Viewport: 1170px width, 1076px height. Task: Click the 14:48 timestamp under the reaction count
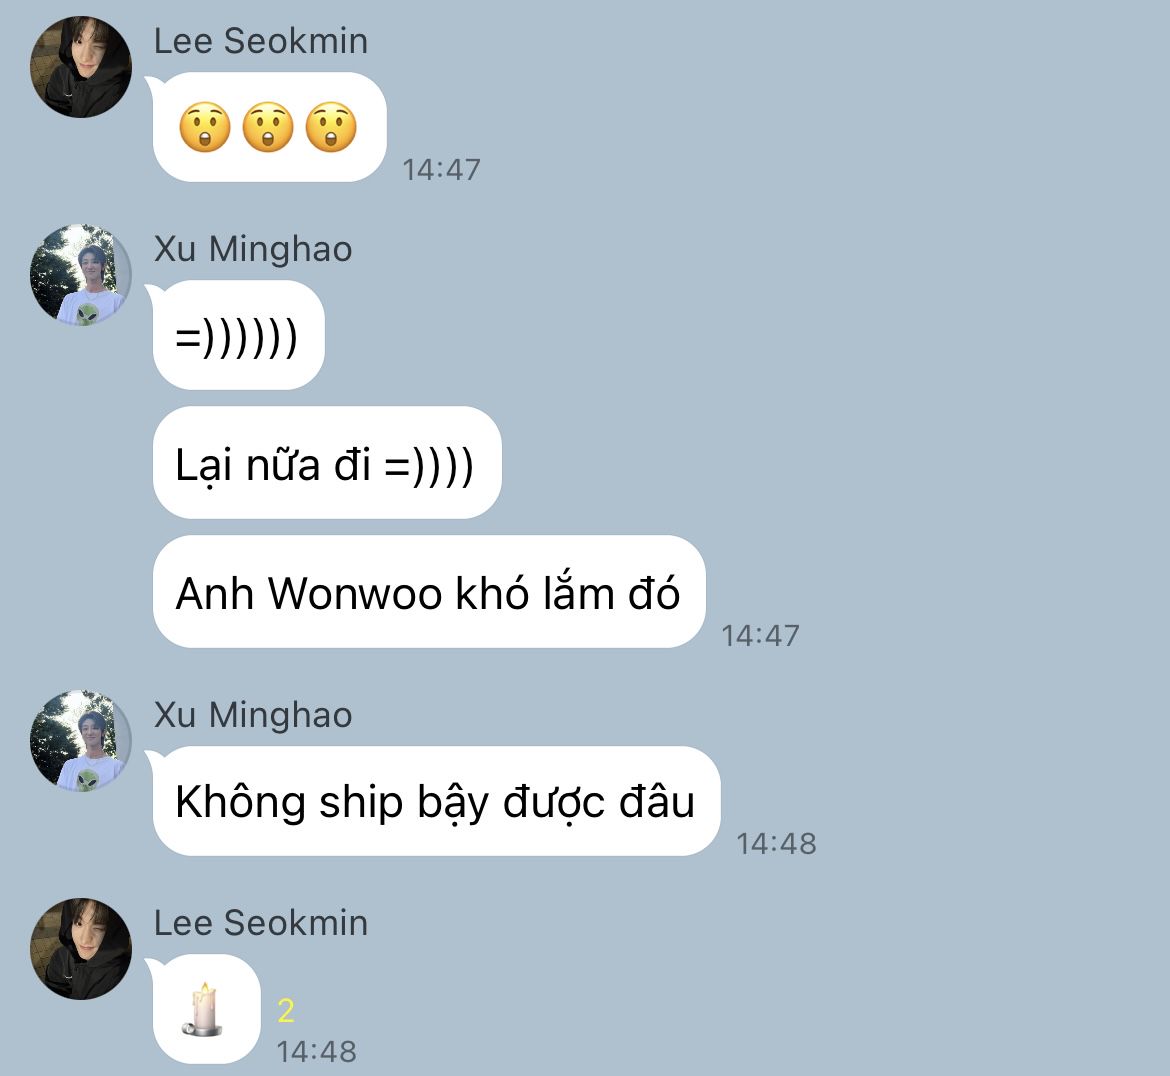coord(316,1052)
